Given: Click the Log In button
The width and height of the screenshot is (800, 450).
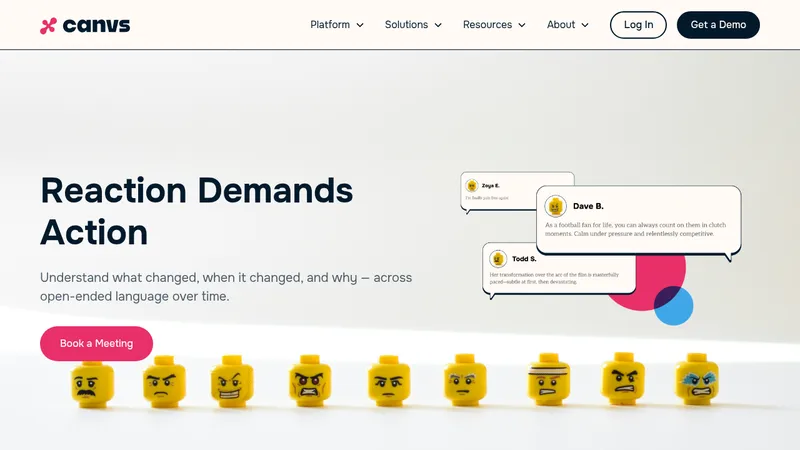Looking at the screenshot, I should (x=638, y=25).
